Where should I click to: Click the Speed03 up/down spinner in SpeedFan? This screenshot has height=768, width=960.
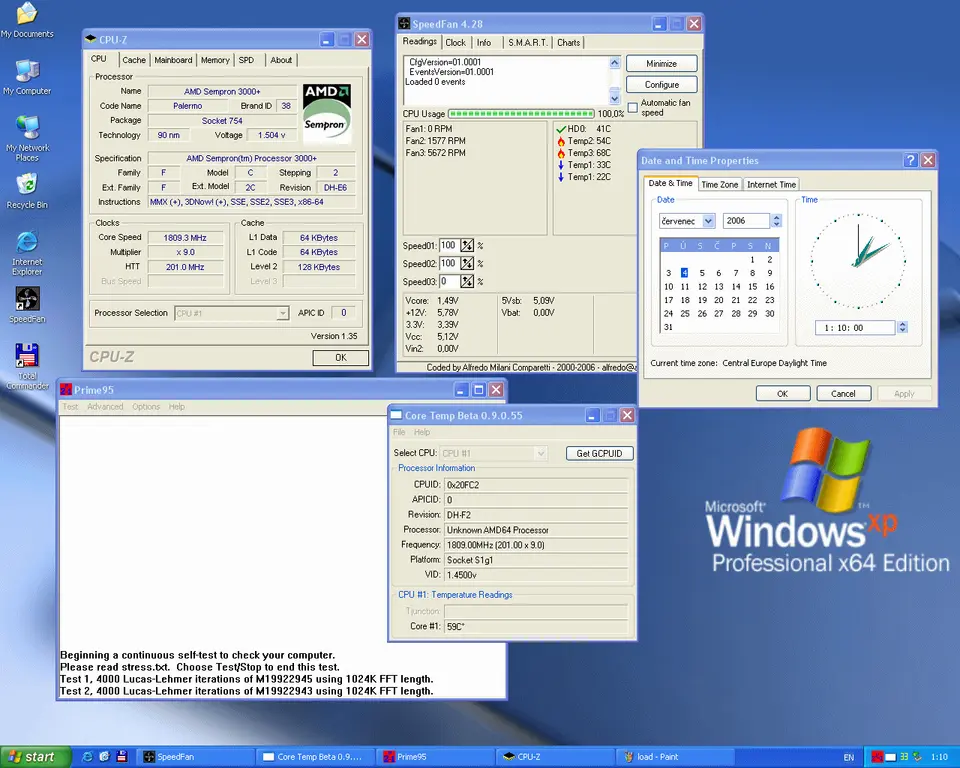pos(467,281)
